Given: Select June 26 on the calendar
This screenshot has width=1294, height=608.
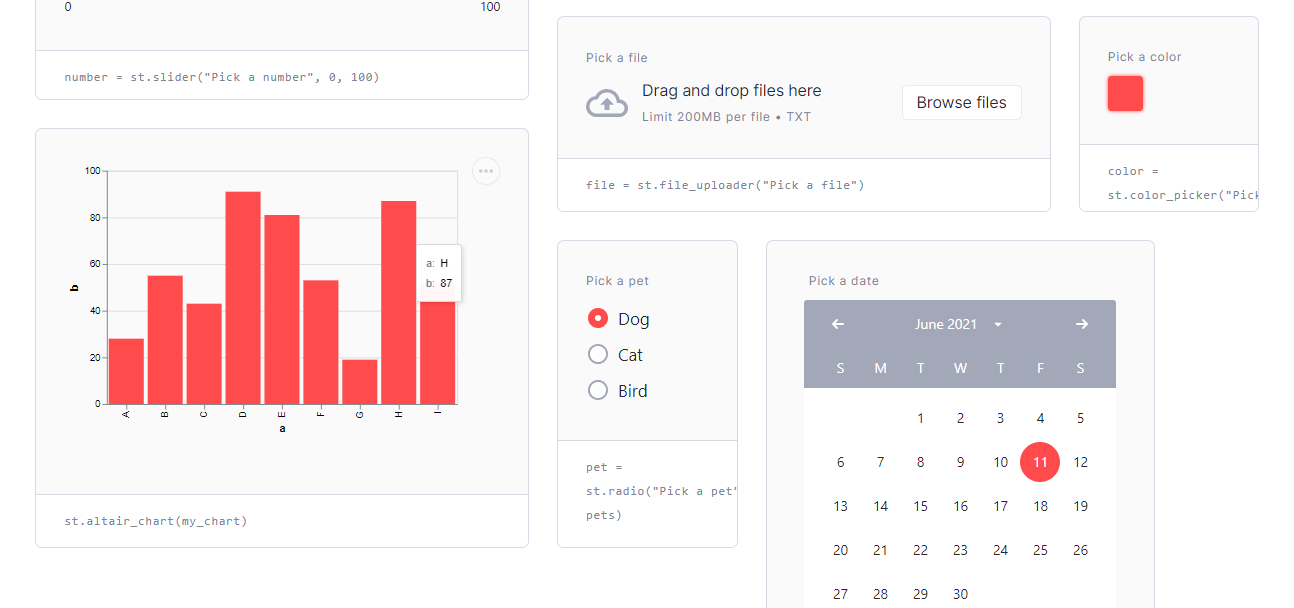Looking at the screenshot, I should pyautogui.click(x=1080, y=550).
